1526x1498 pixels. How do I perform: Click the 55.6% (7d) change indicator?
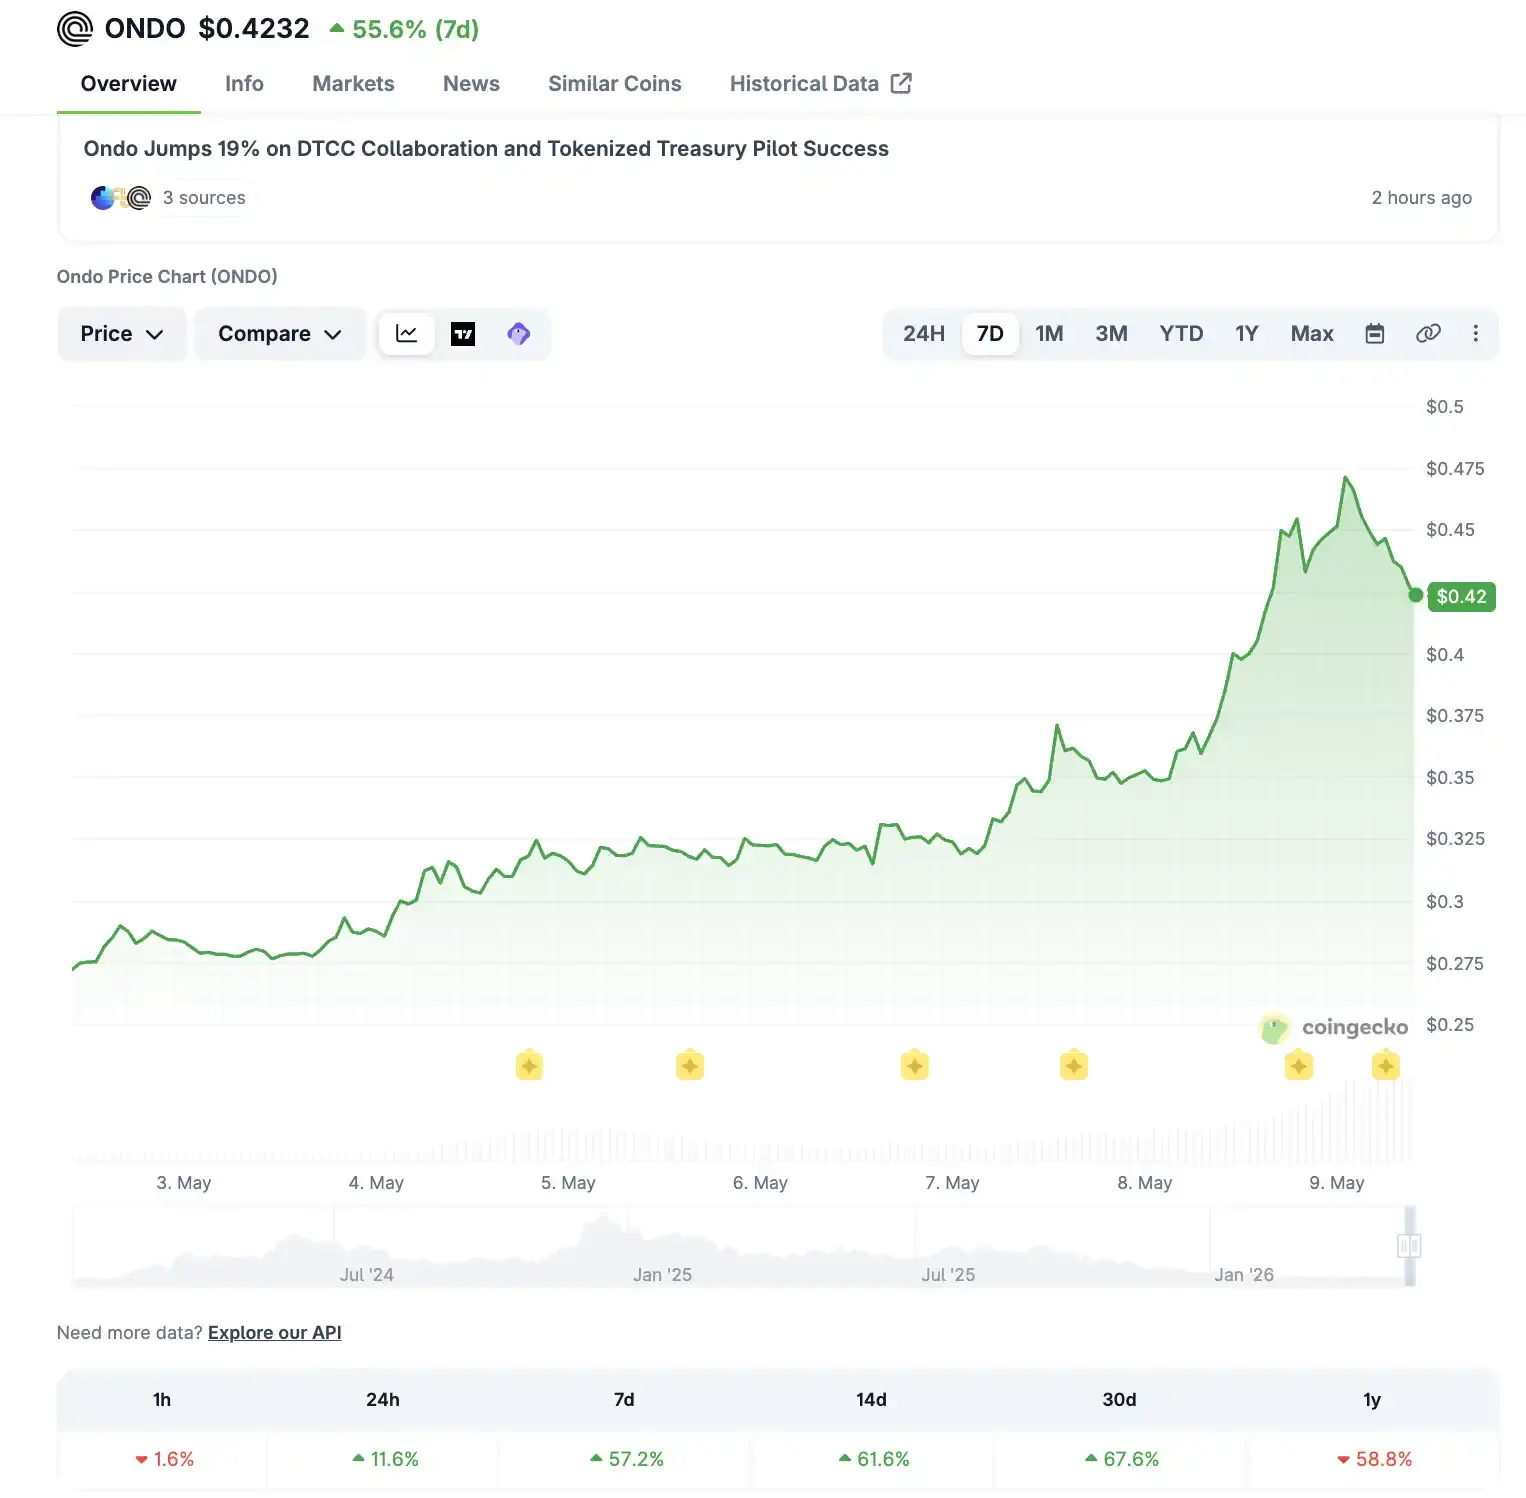coord(405,29)
